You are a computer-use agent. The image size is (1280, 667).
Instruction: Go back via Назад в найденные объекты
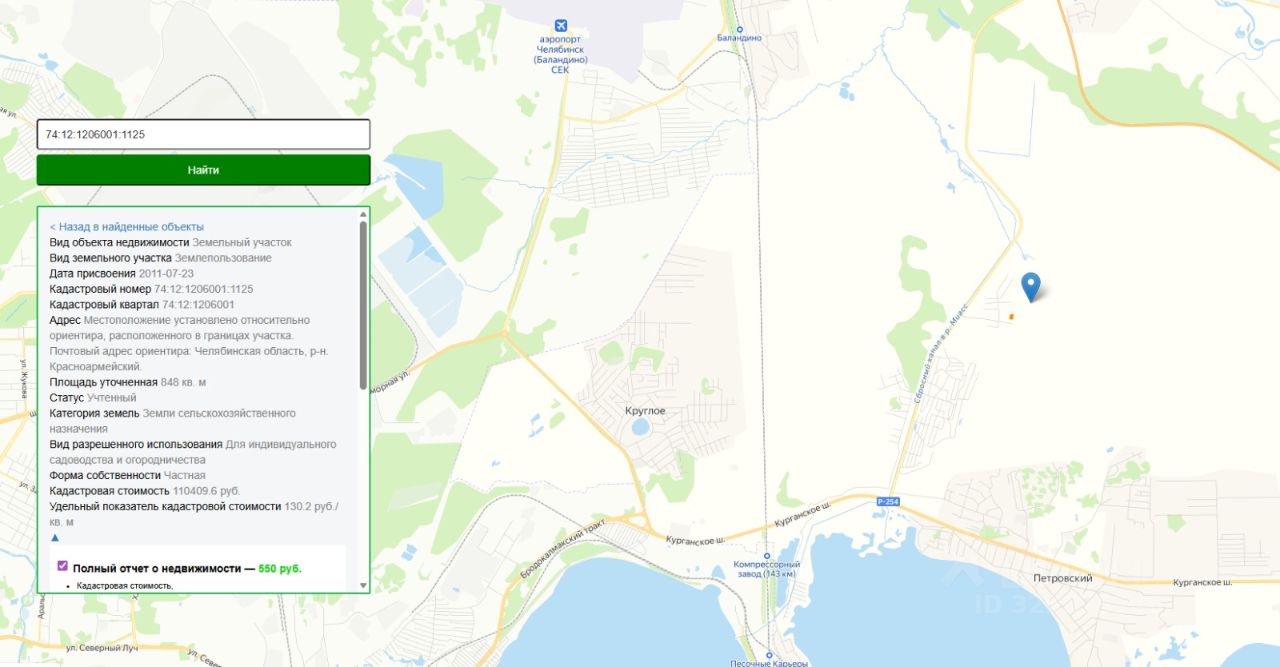[127, 227]
